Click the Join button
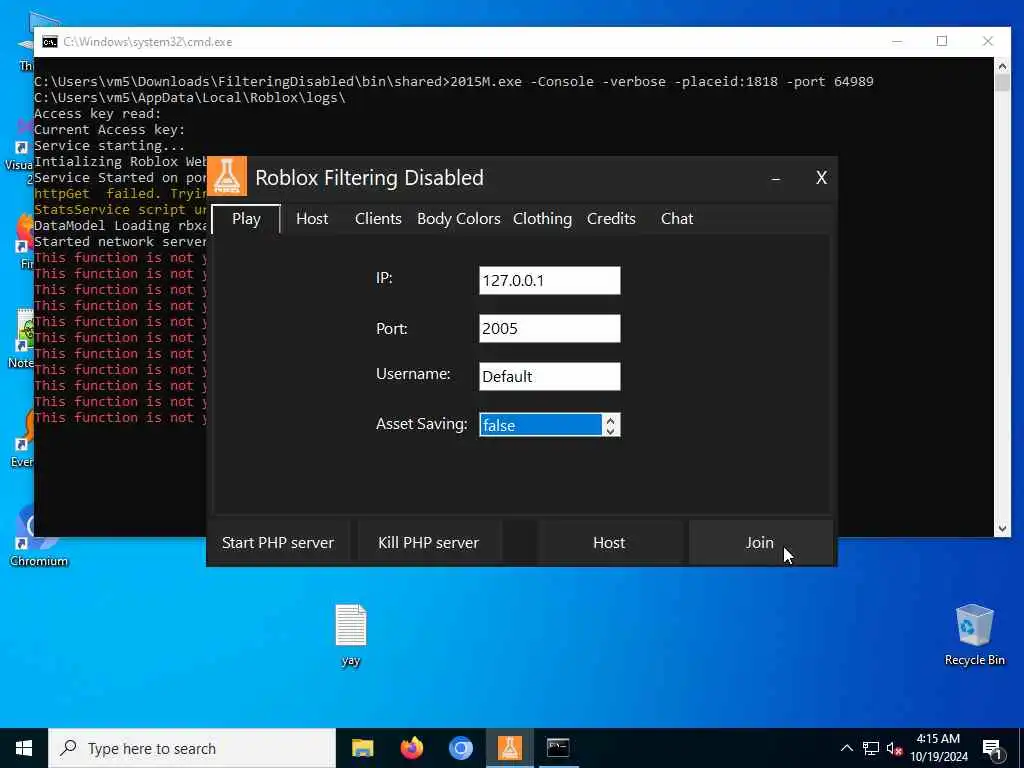The height and width of the screenshot is (768, 1024). (x=760, y=543)
